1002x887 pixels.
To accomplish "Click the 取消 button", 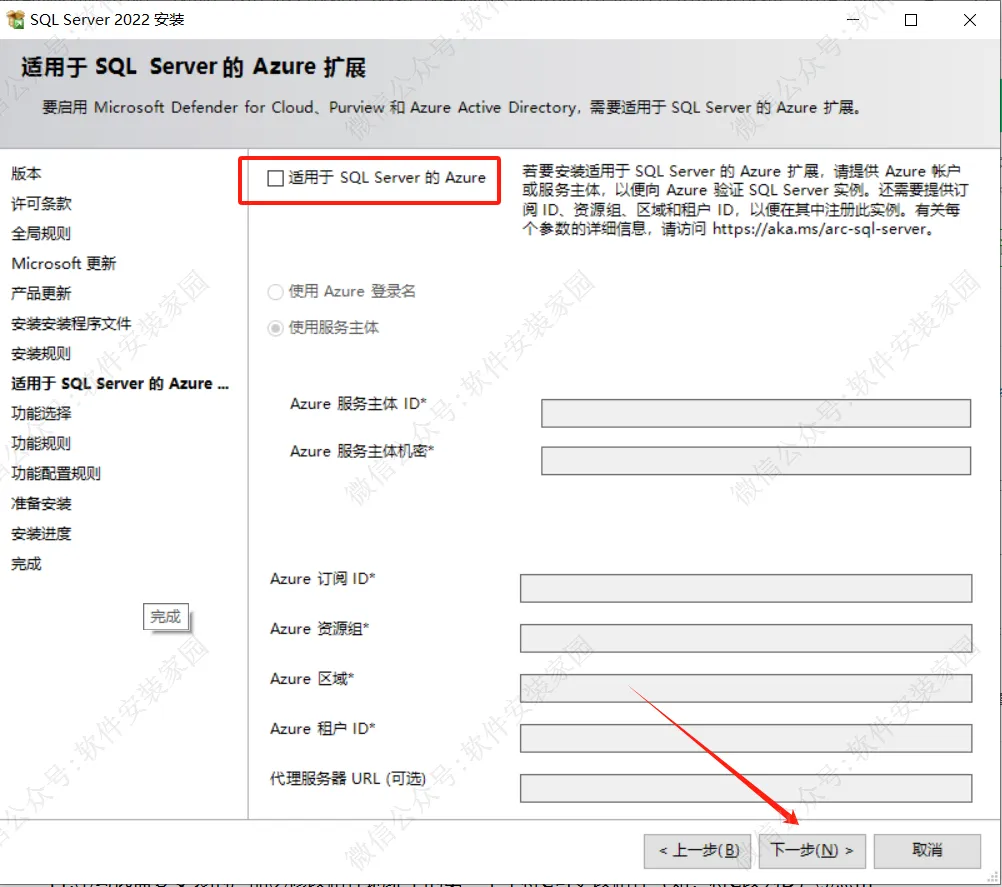I will (927, 851).
